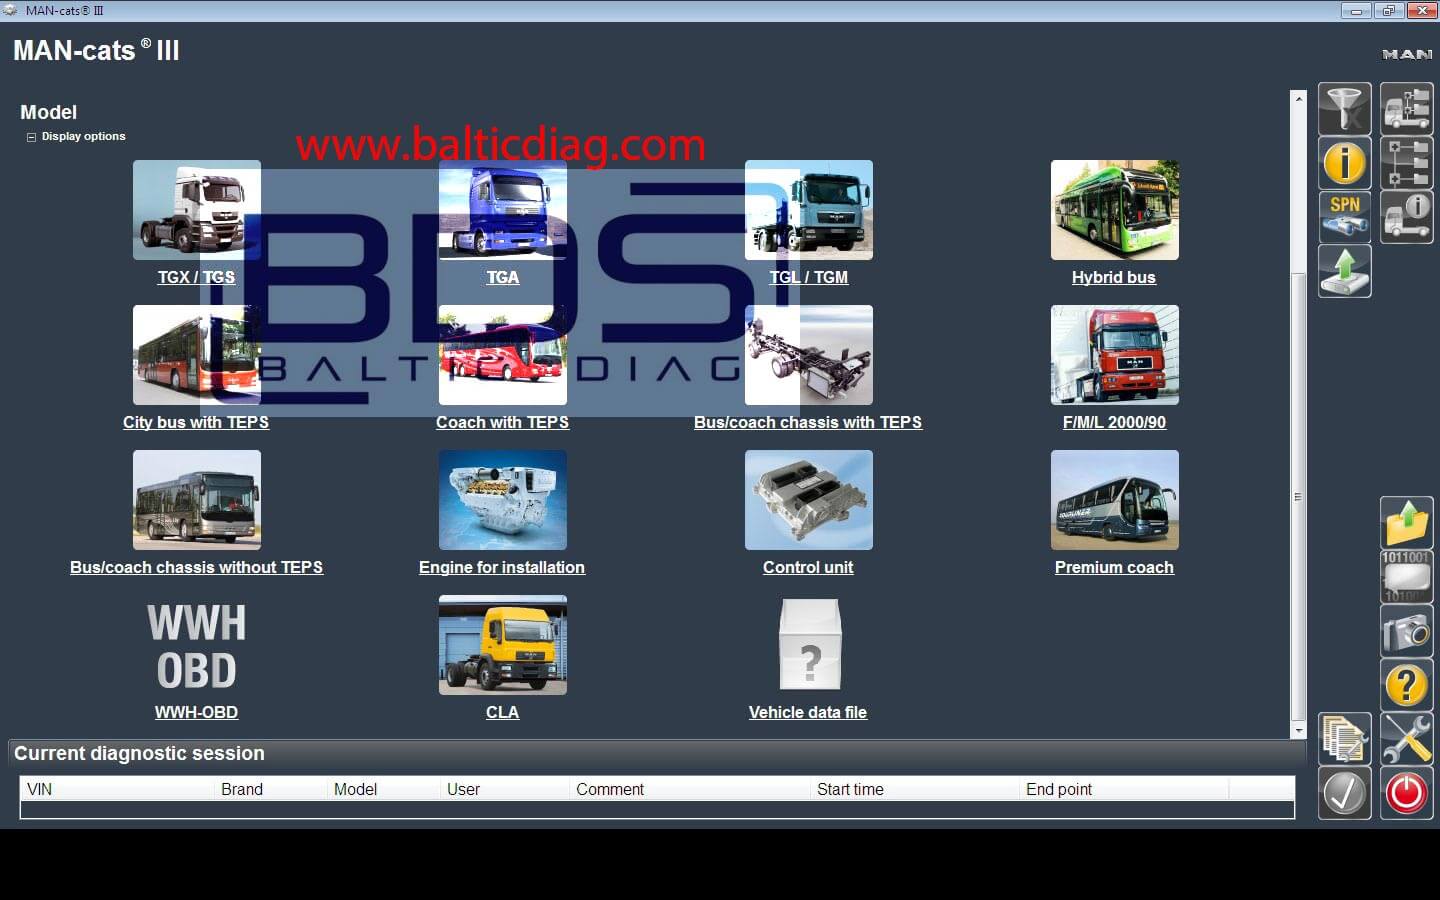Screen dimensions: 1440x900
Task: Click the truck with info badge icon
Action: [1407, 217]
